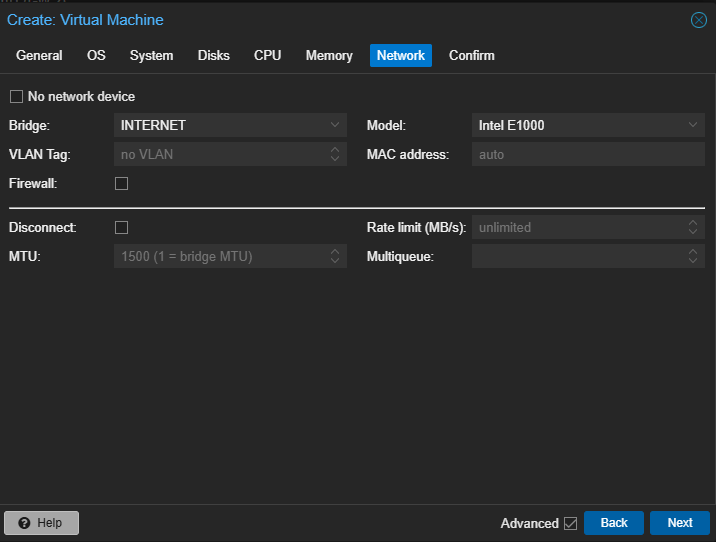Click the MTU input field
The height and width of the screenshot is (542, 716).
click(x=219, y=256)
